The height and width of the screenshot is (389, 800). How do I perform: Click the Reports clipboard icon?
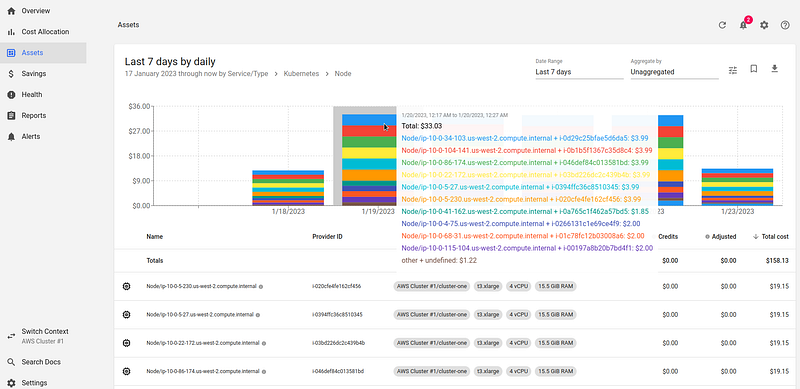pos(11,115)
